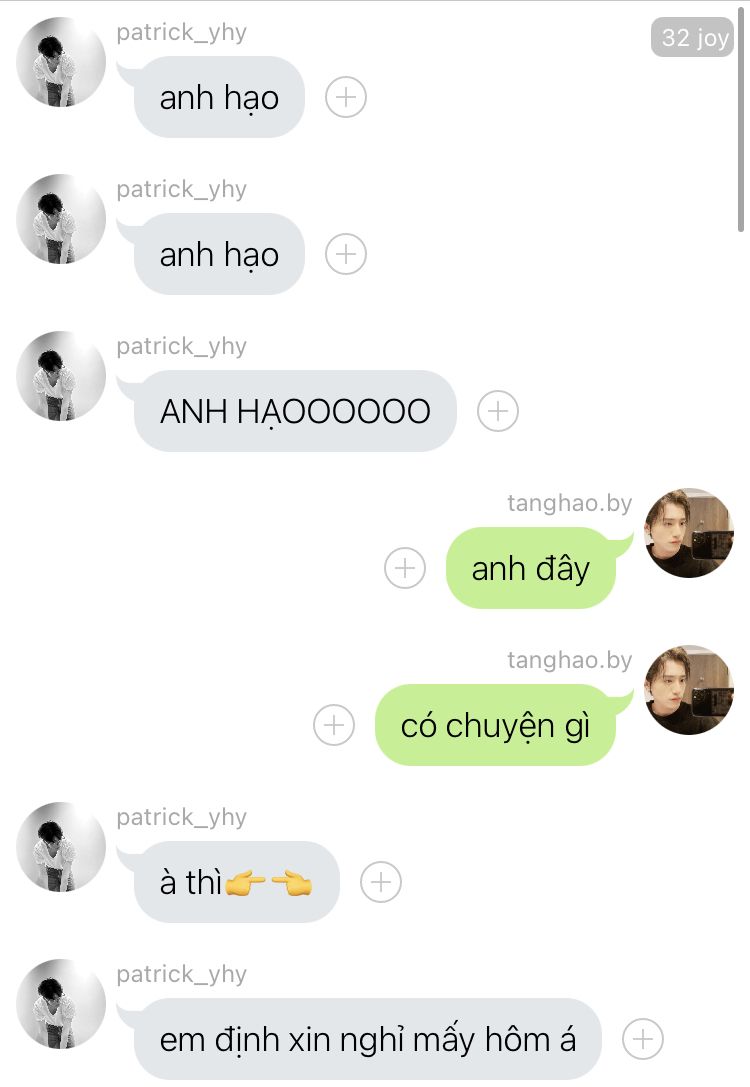Open tanghao.by avatar beside "có chuyện gì"
Screen dimensions: 750x1087
689,690
